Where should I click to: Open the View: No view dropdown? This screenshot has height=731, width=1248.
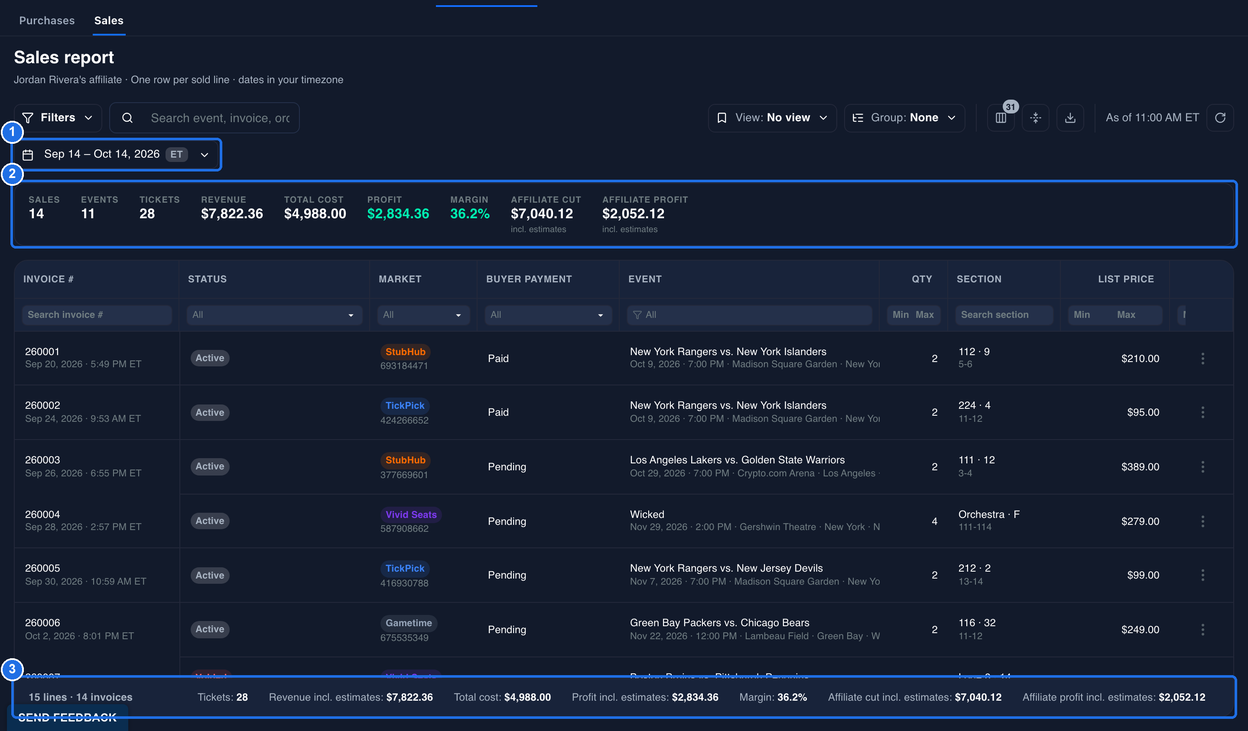773,118
